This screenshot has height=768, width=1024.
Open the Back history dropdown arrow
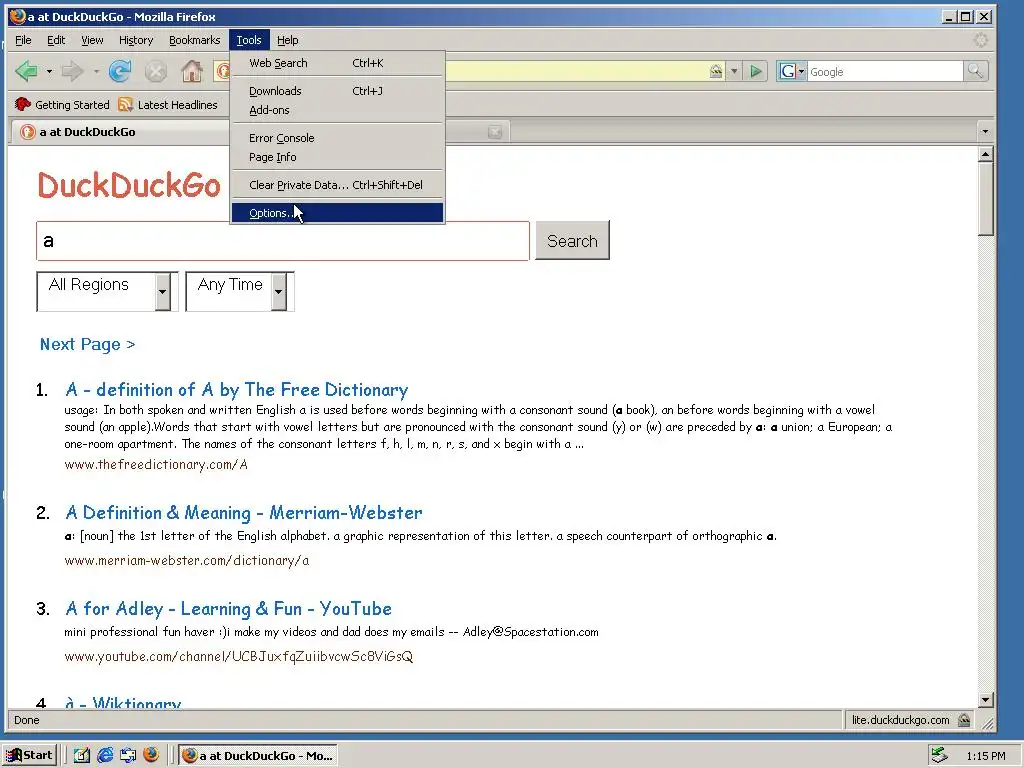click(49, 71)
